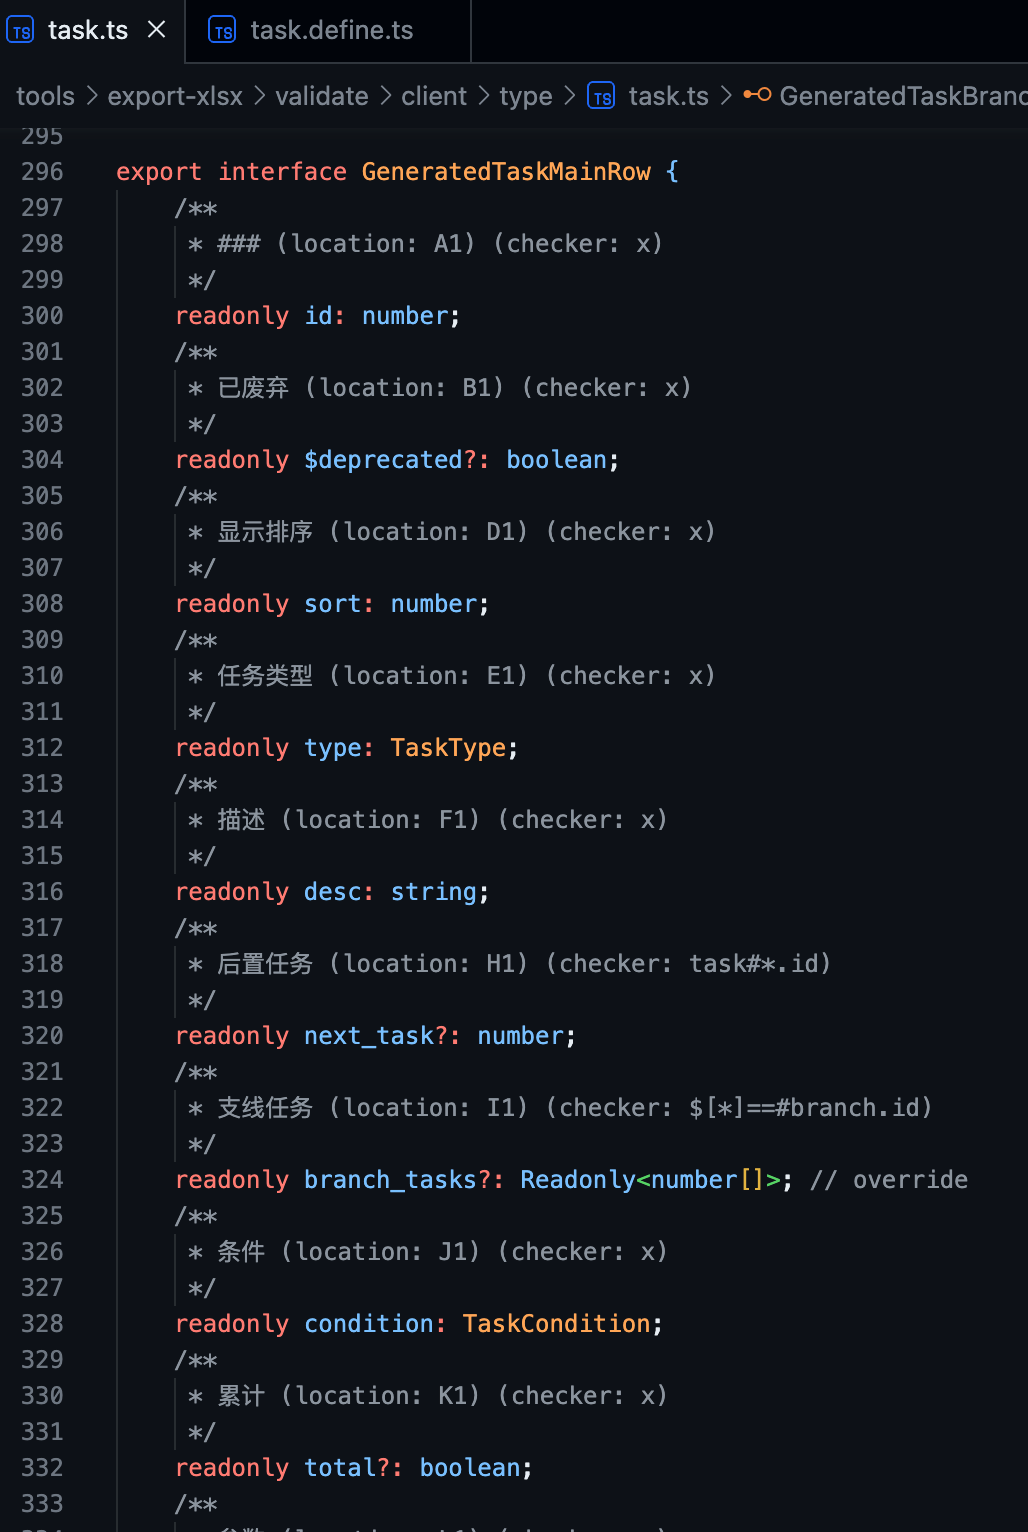Open the "tools" breadcrumb folder

point(45,96)
